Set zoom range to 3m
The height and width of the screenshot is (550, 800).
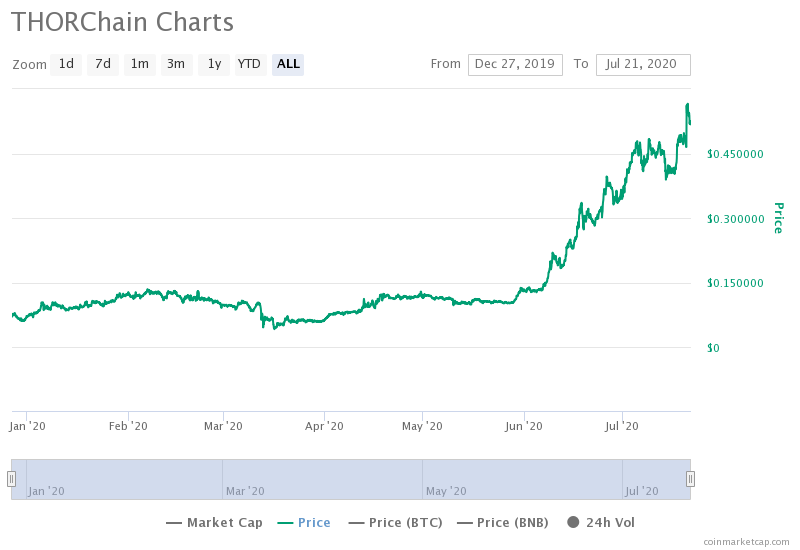177,64
